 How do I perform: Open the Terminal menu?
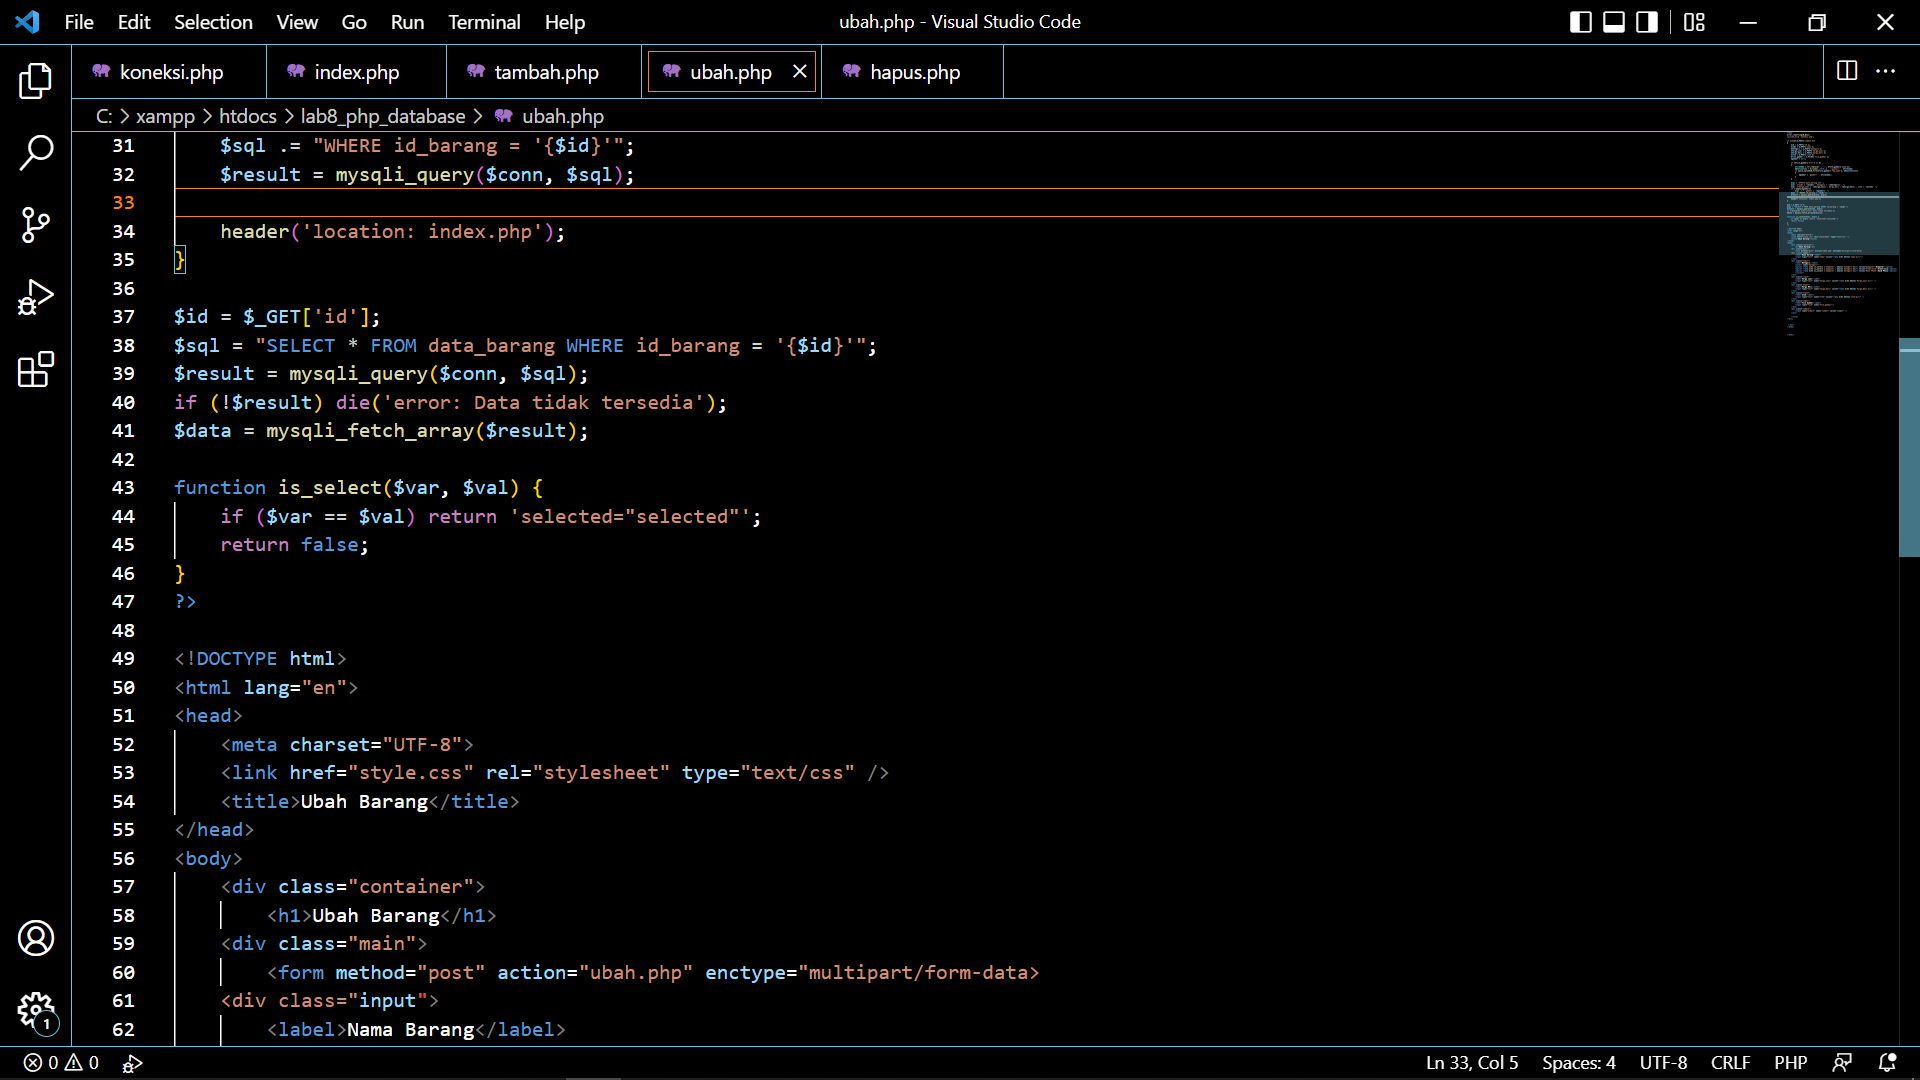click(484, 21)
